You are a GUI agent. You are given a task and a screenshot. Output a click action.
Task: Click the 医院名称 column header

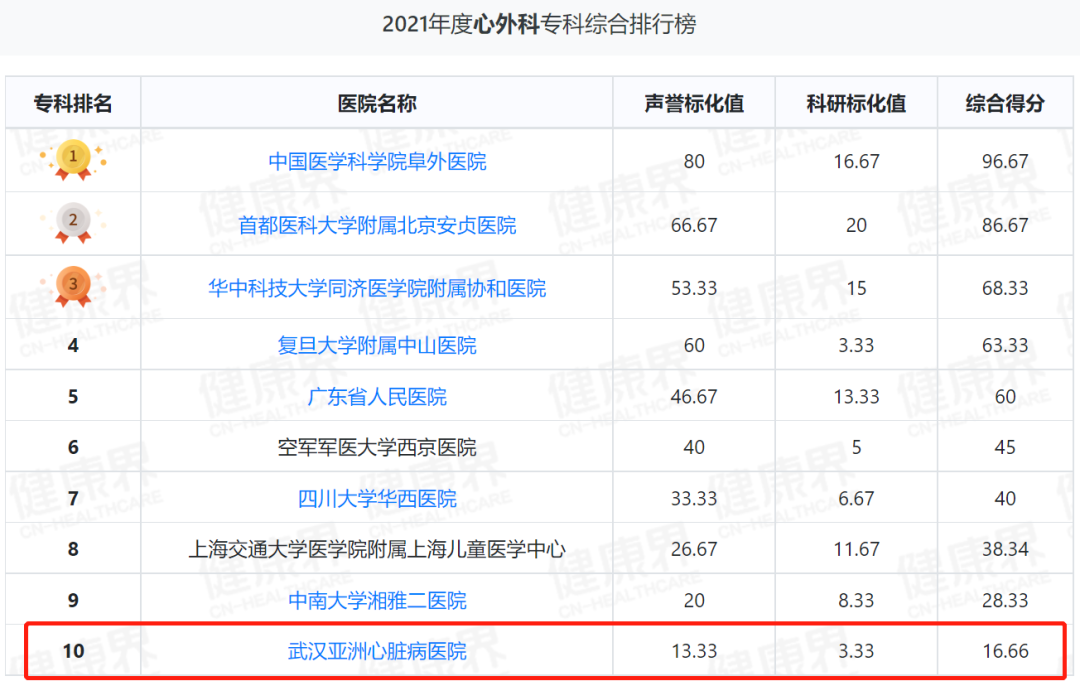(377, 103)
